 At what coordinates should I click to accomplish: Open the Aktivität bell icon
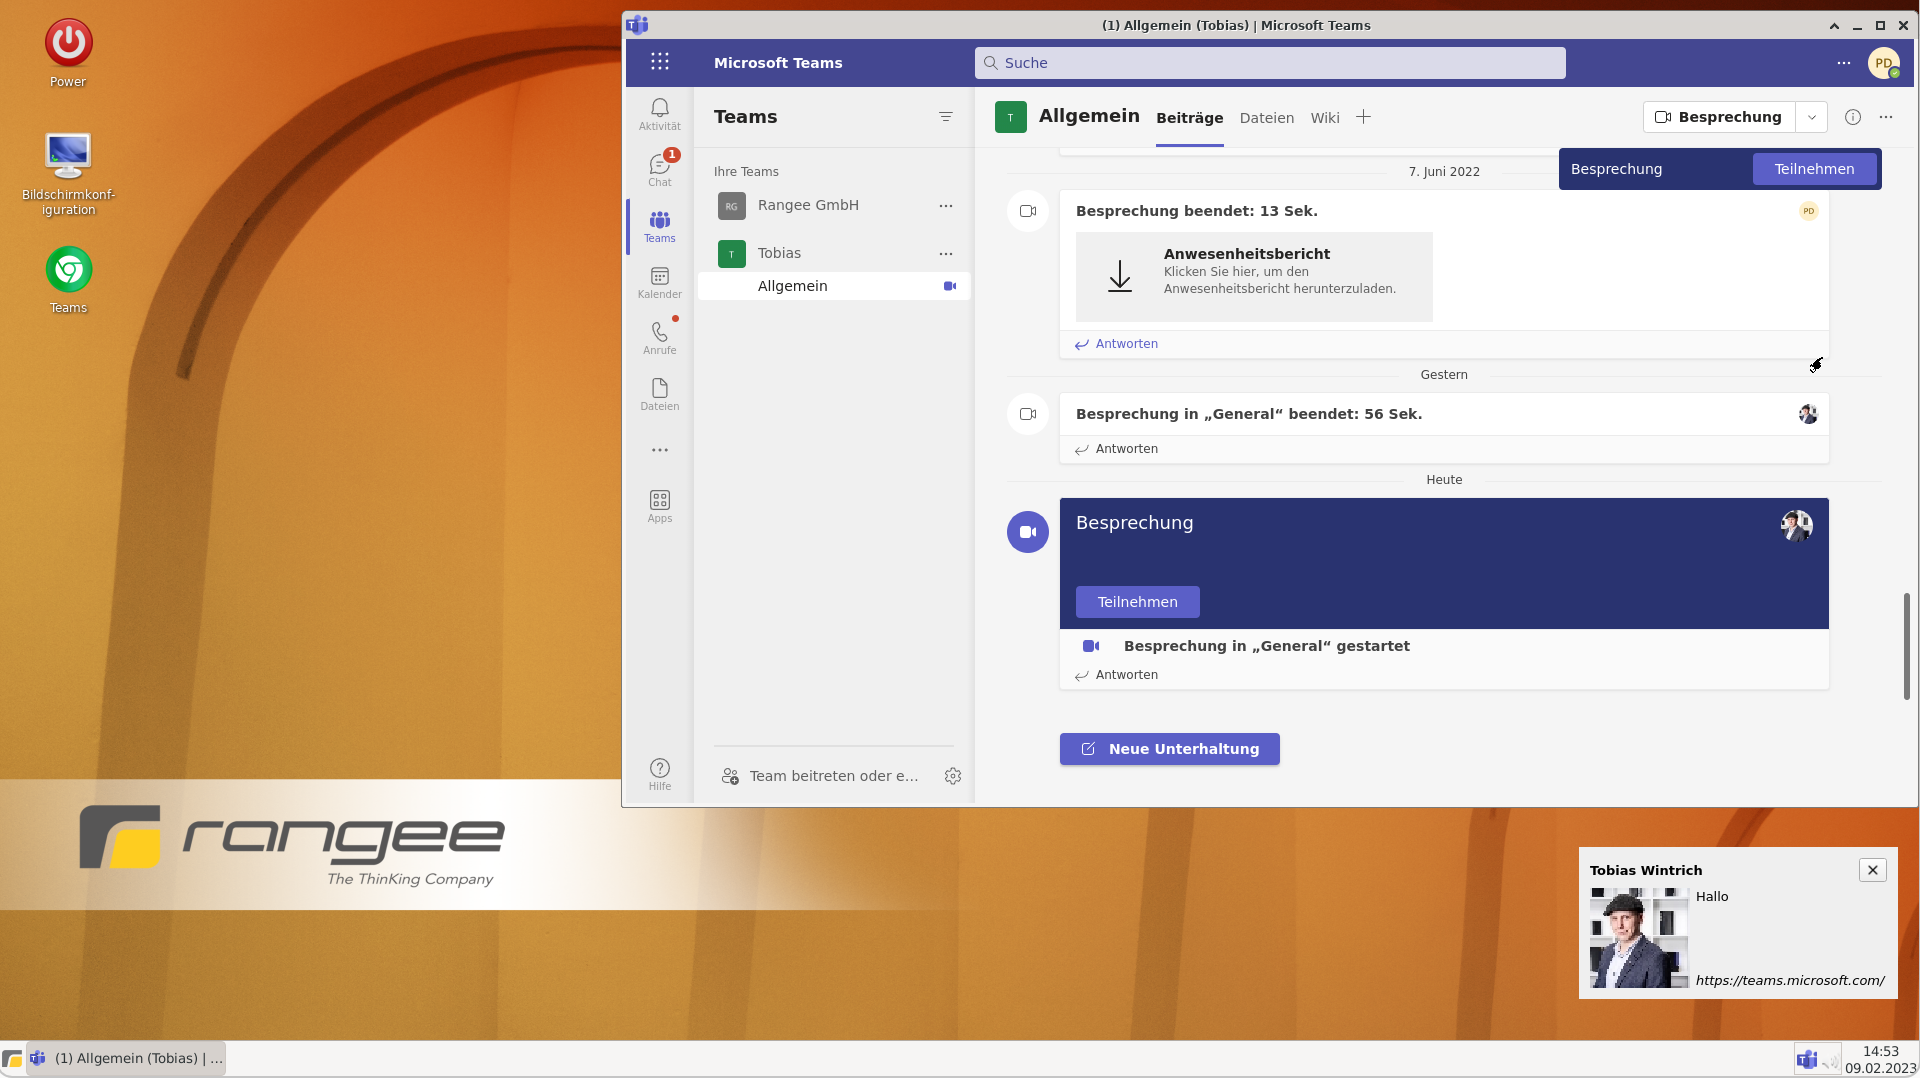coord(659,114)
